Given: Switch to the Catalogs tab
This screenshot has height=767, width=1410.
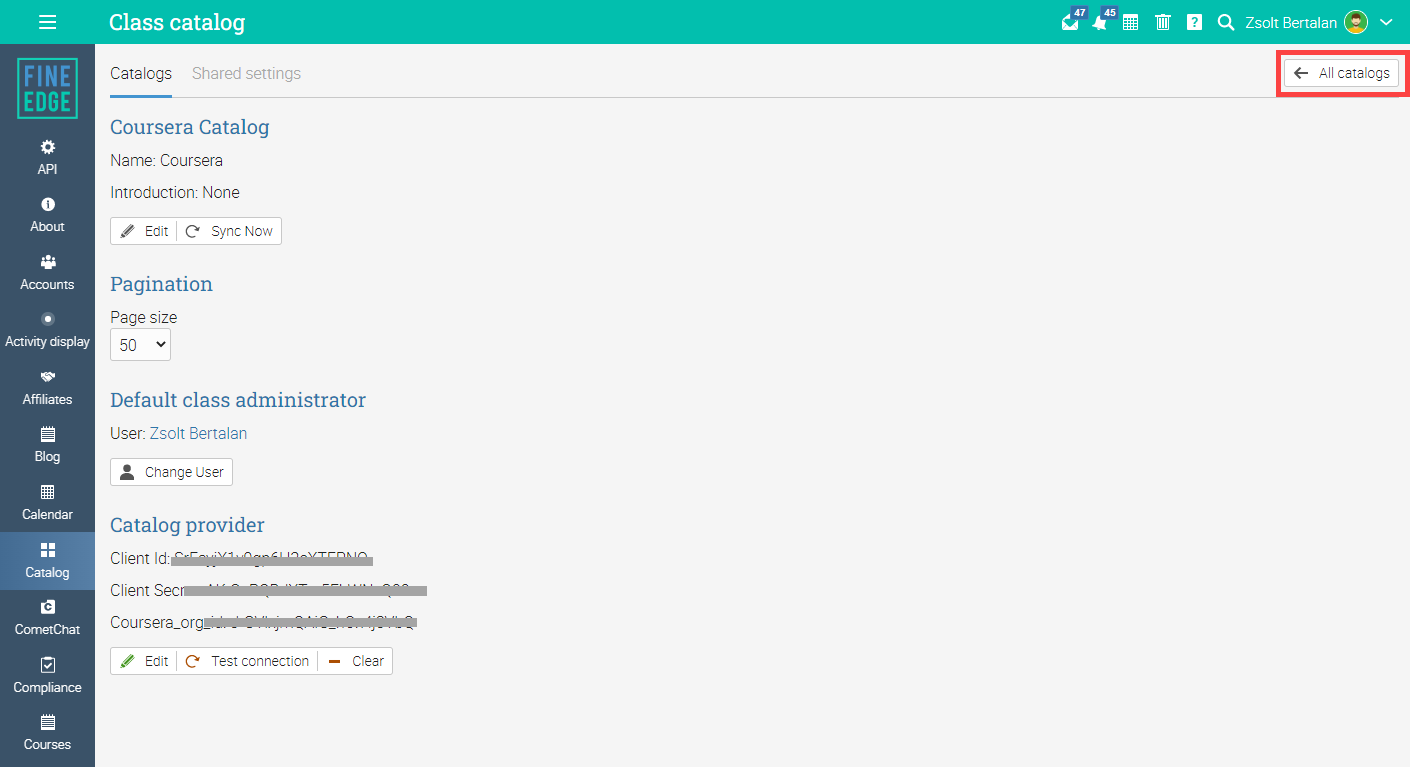Looking at the screenshot, I should tap(141, 74).
